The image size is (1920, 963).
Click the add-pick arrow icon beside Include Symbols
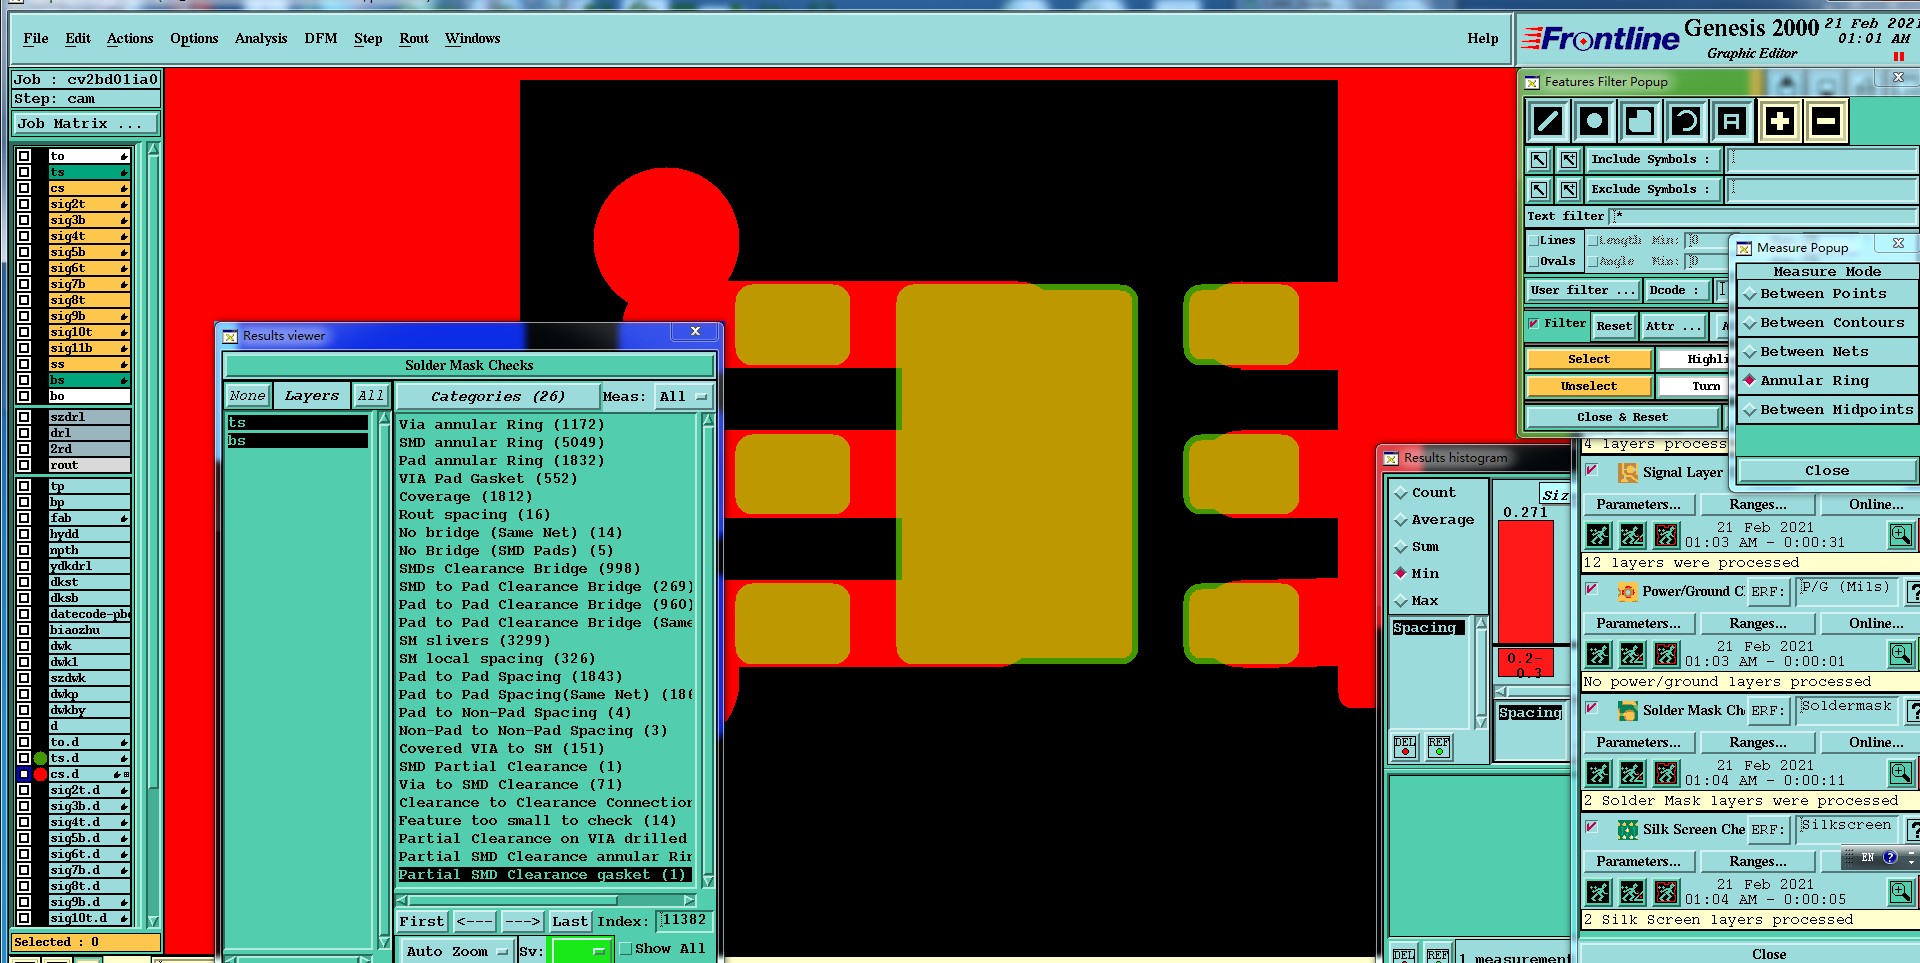(1569, 159)
